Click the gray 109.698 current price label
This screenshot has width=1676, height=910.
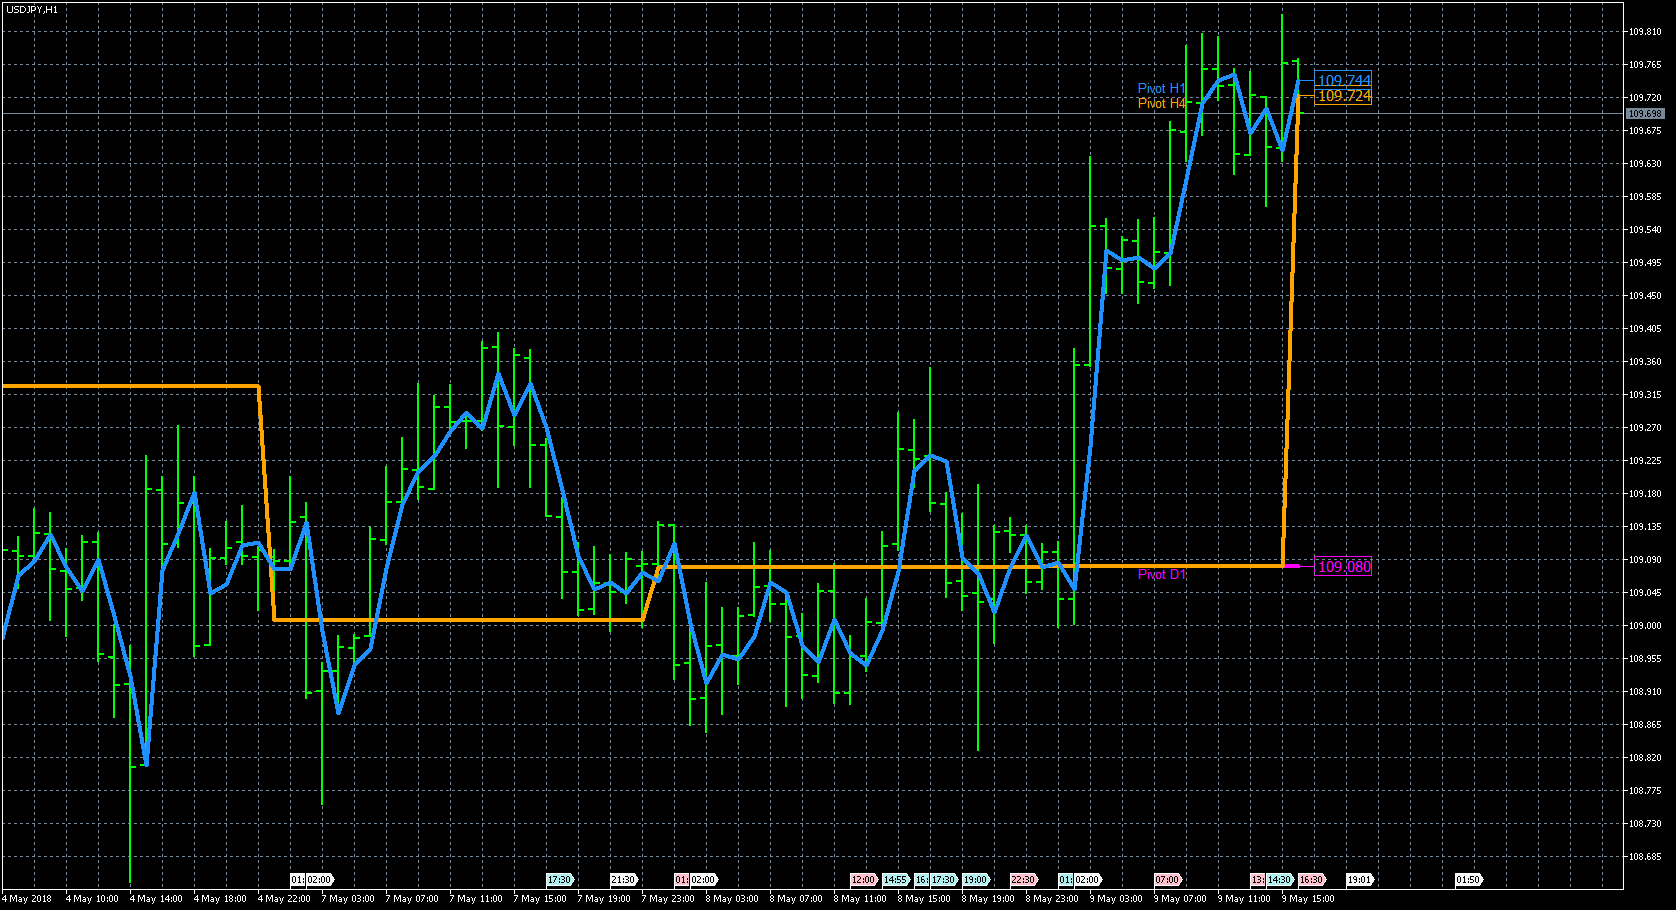pos(1643,114)
